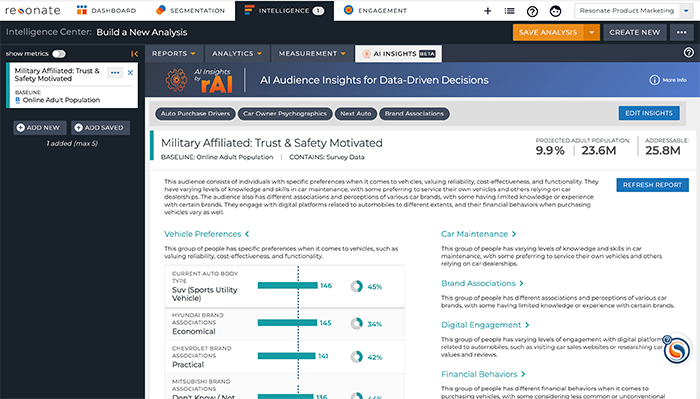Click the 42% donut chart icon
The image size is (700, 399).
[356, 357]
